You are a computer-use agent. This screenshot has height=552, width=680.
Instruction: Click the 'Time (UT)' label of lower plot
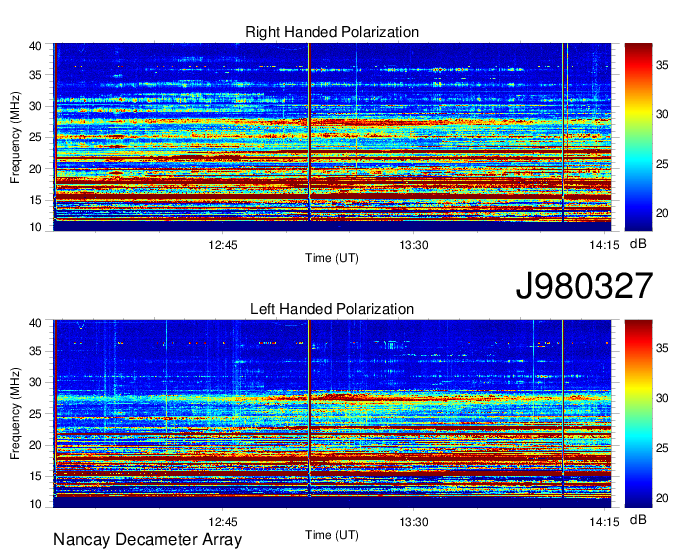(332, 535)
